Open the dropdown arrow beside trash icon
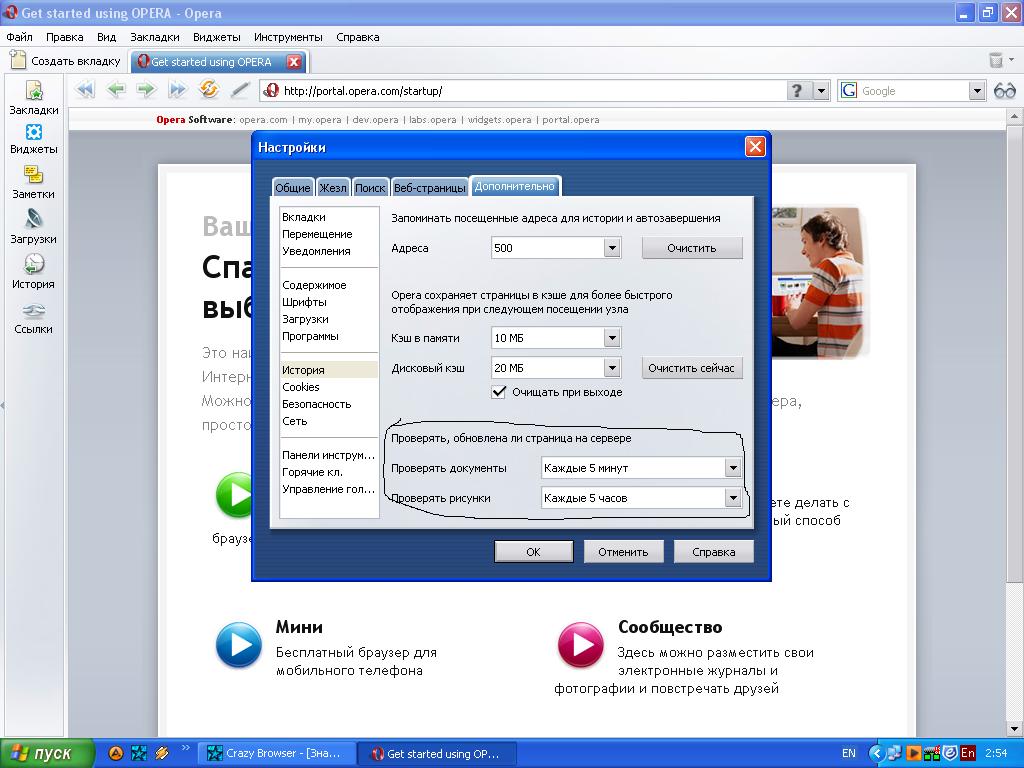 1012,60
